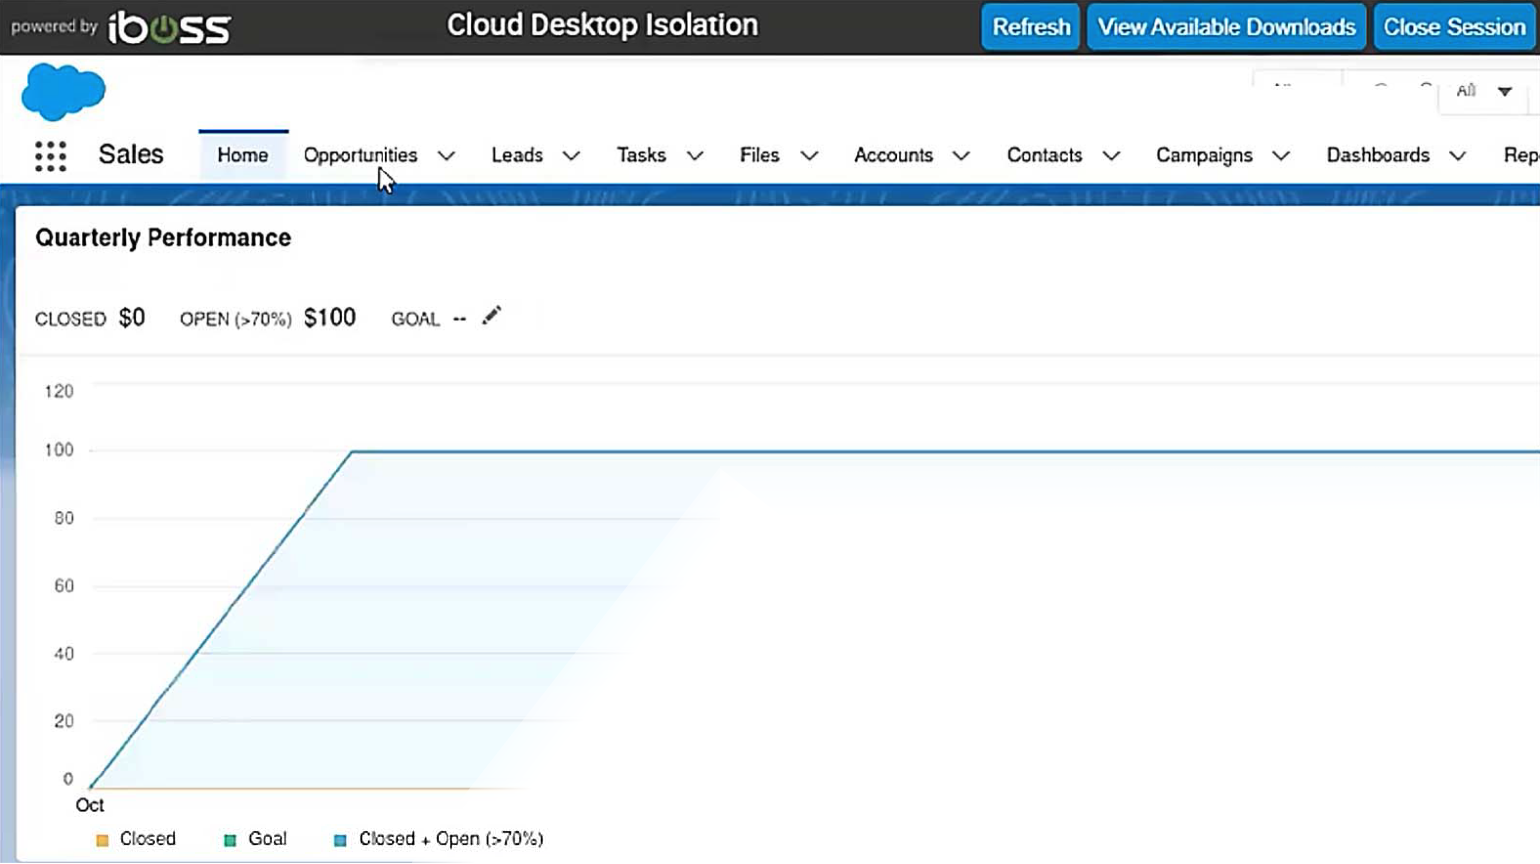Click the Oct axis label

point(90,806)
